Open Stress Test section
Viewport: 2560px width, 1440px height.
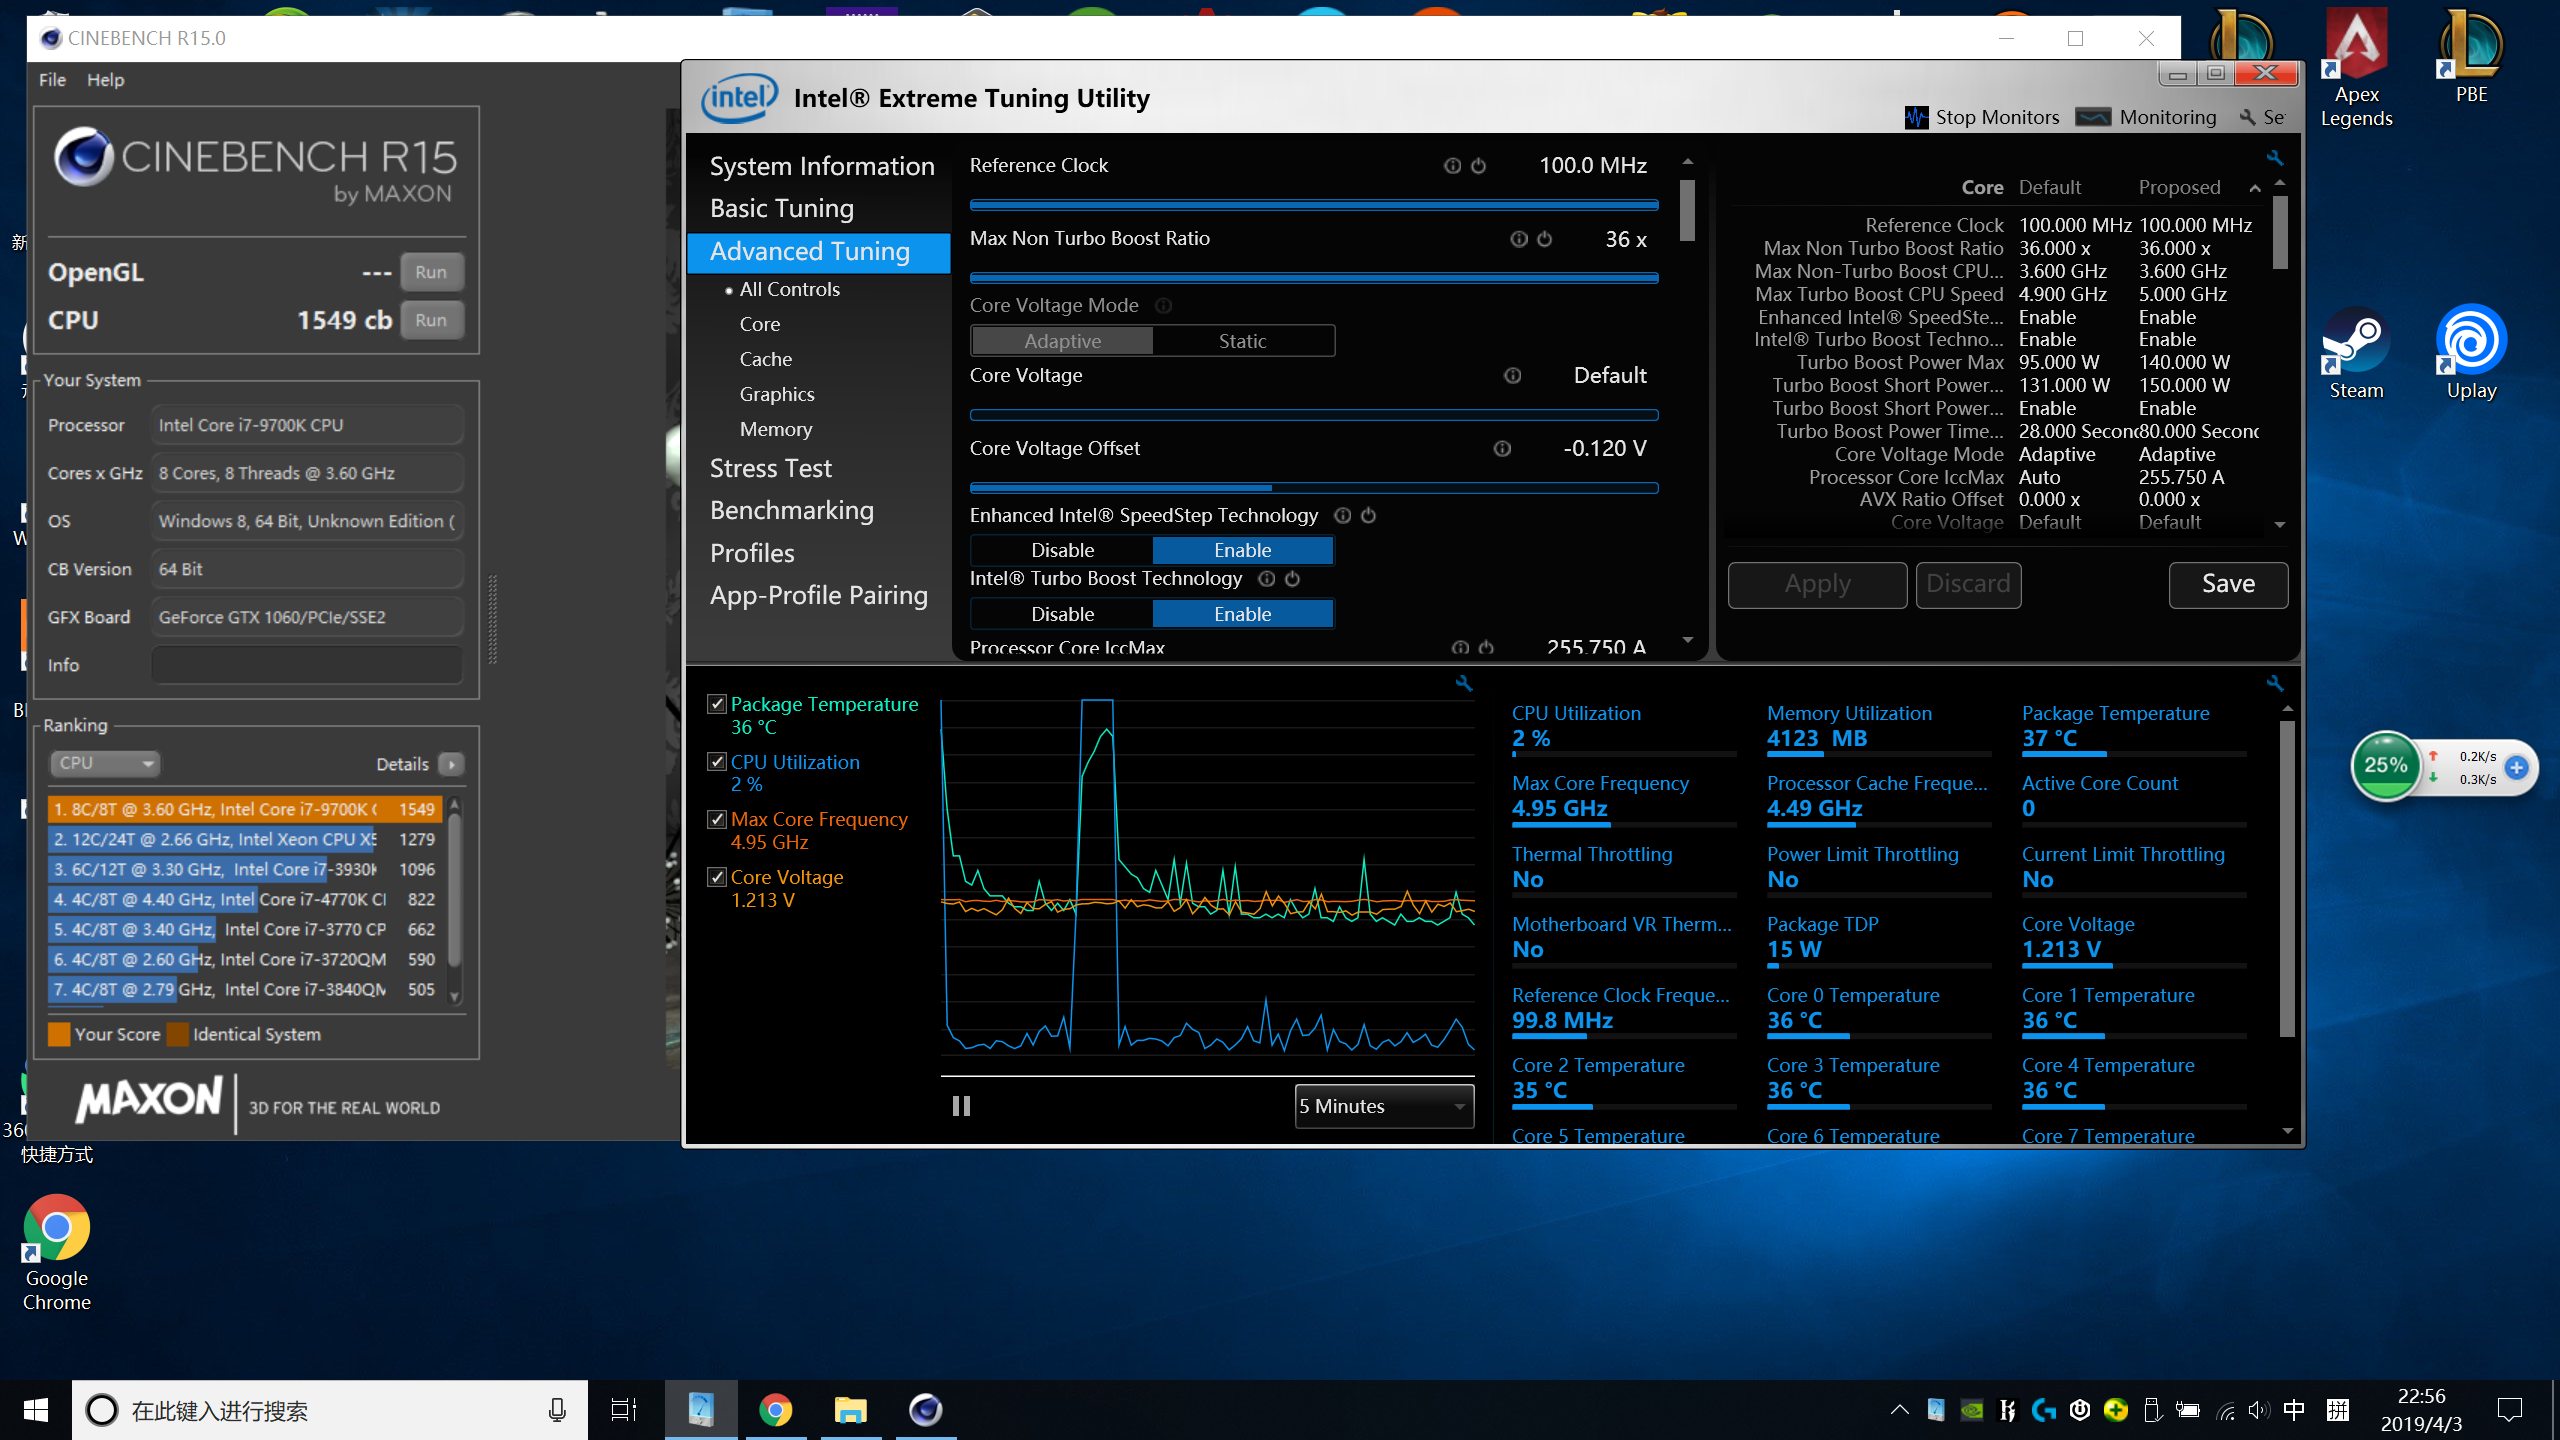point(770,468)
